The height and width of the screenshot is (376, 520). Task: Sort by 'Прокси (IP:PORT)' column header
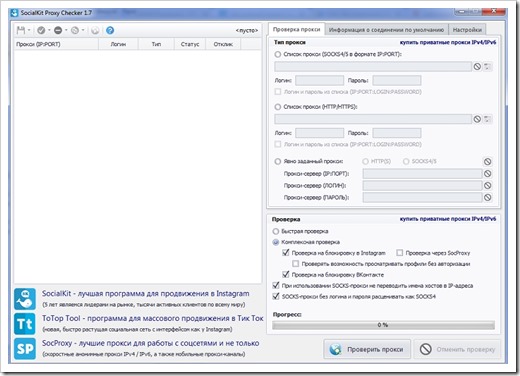56,44
